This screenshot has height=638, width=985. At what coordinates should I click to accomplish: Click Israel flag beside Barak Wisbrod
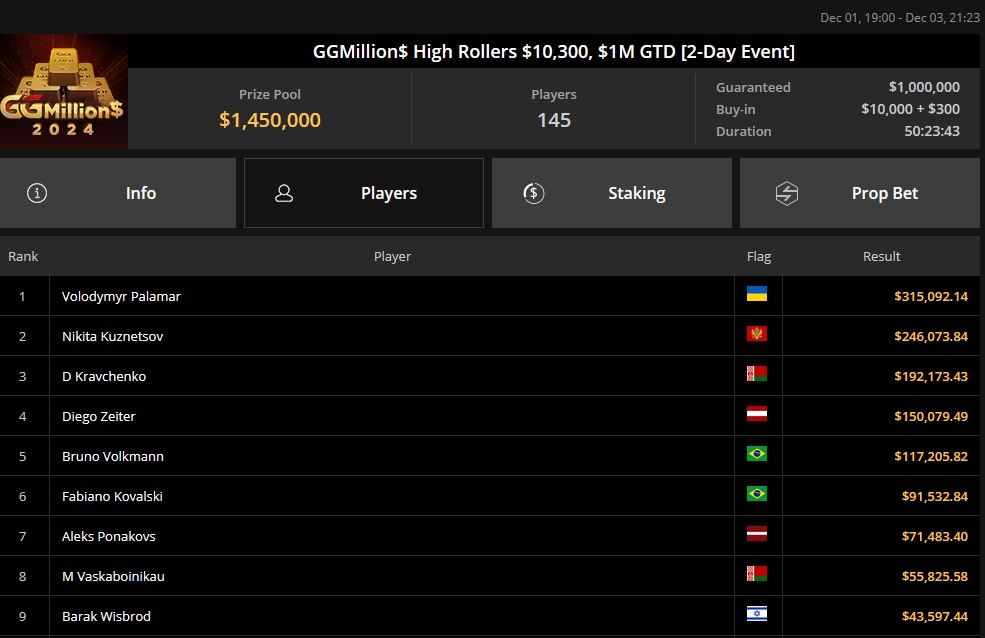(757, 614)
